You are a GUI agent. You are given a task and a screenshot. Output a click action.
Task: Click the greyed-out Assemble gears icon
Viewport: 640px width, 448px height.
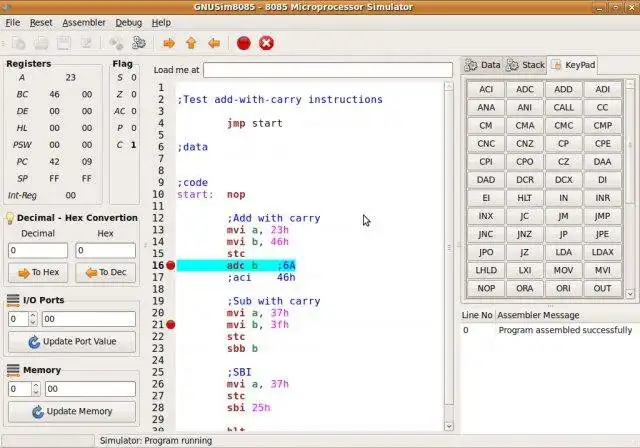(x=116, y=43)
